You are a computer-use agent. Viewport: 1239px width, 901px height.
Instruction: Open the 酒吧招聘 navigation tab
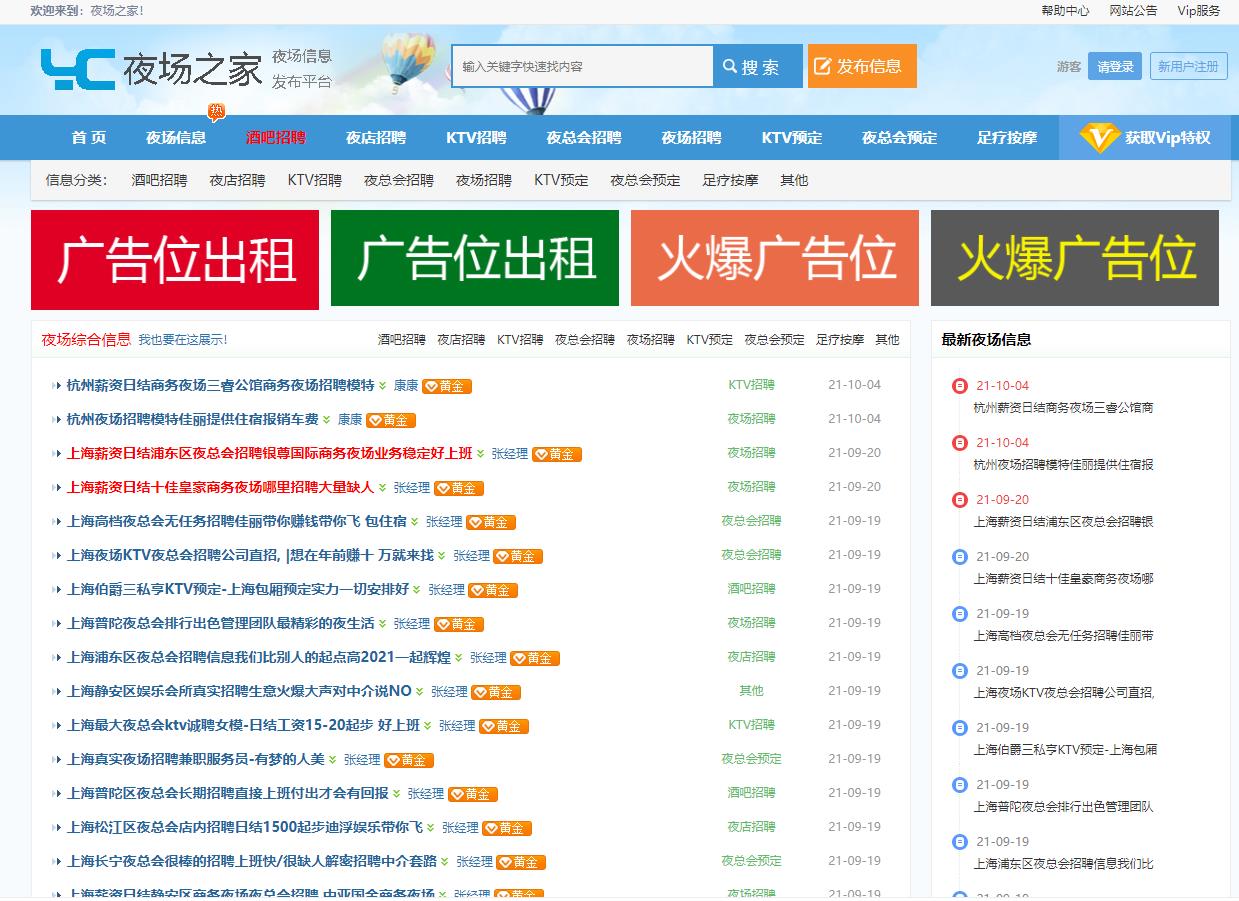click(x=276, y=138)
